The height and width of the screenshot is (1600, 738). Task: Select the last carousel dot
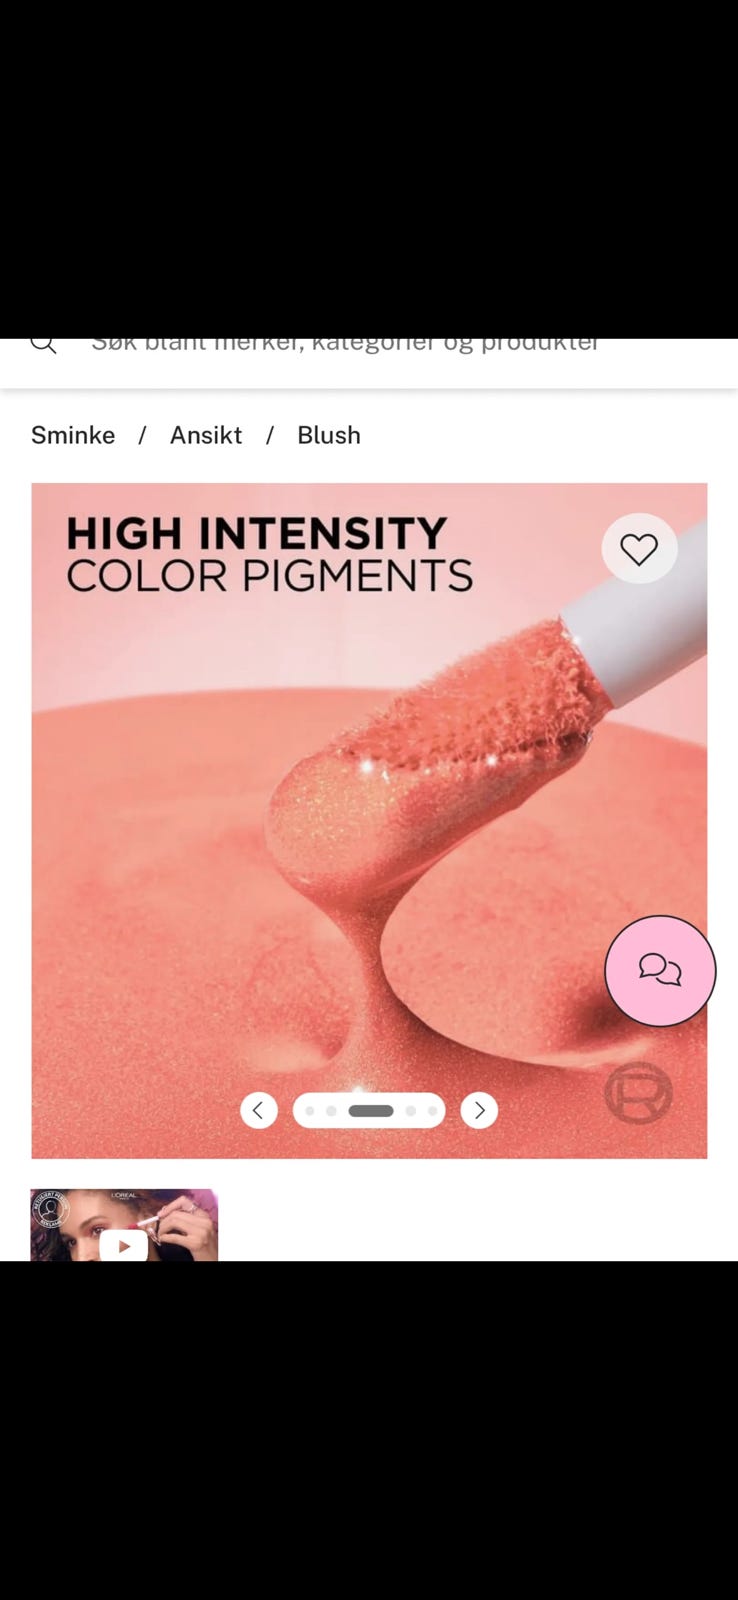coord(432,1111)
